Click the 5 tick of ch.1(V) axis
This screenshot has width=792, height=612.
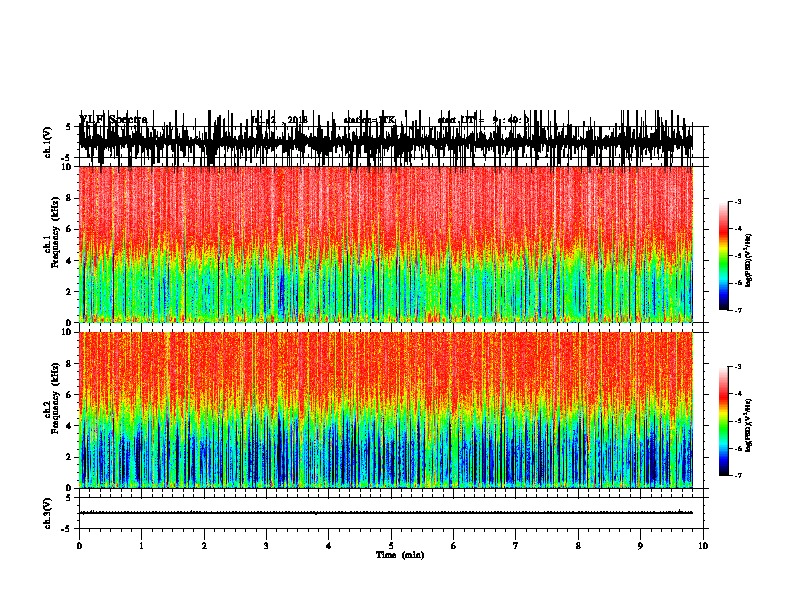coord(68,127)
